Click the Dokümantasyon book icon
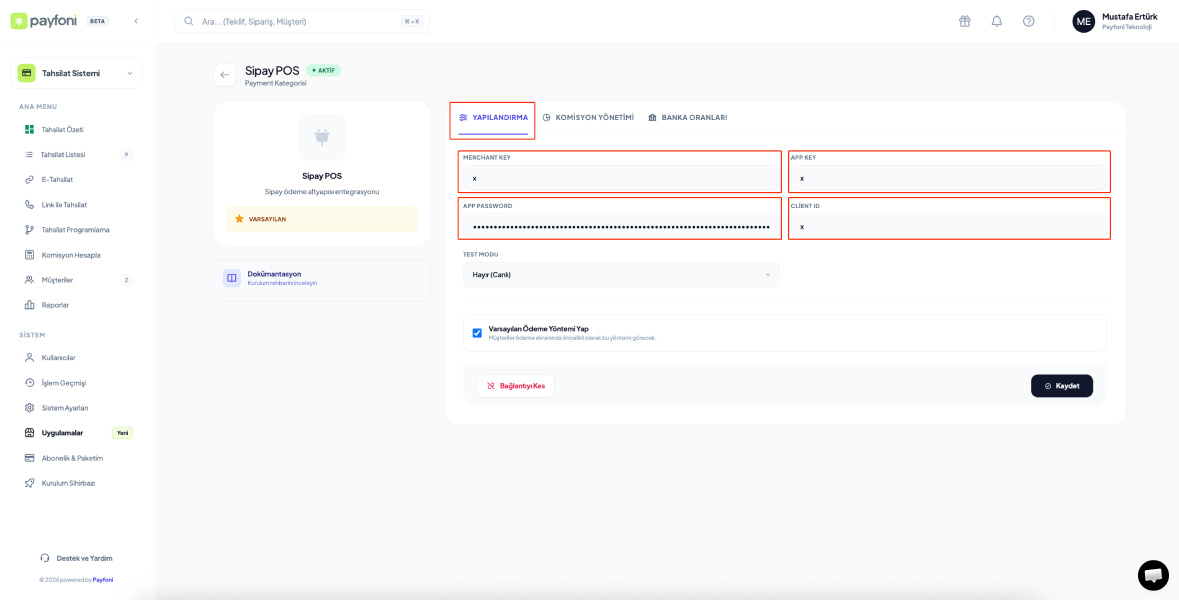1179x600 pixels. point(231,278)
